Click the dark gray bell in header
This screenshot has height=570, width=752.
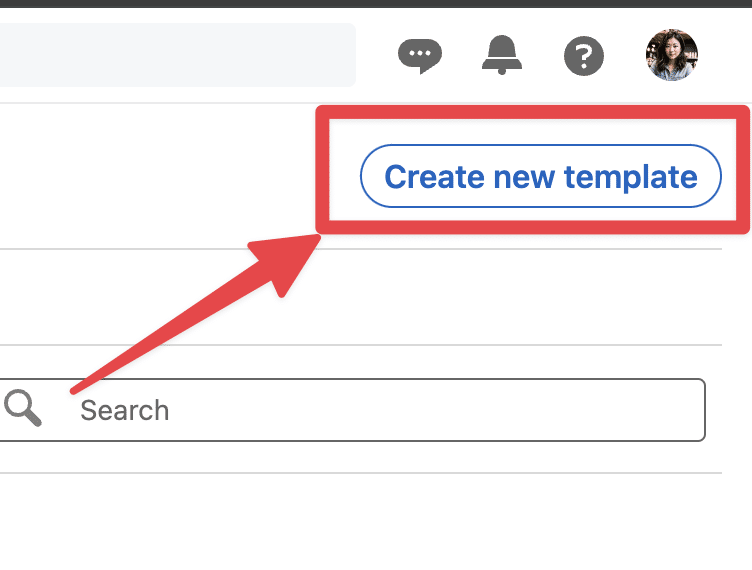502,55
